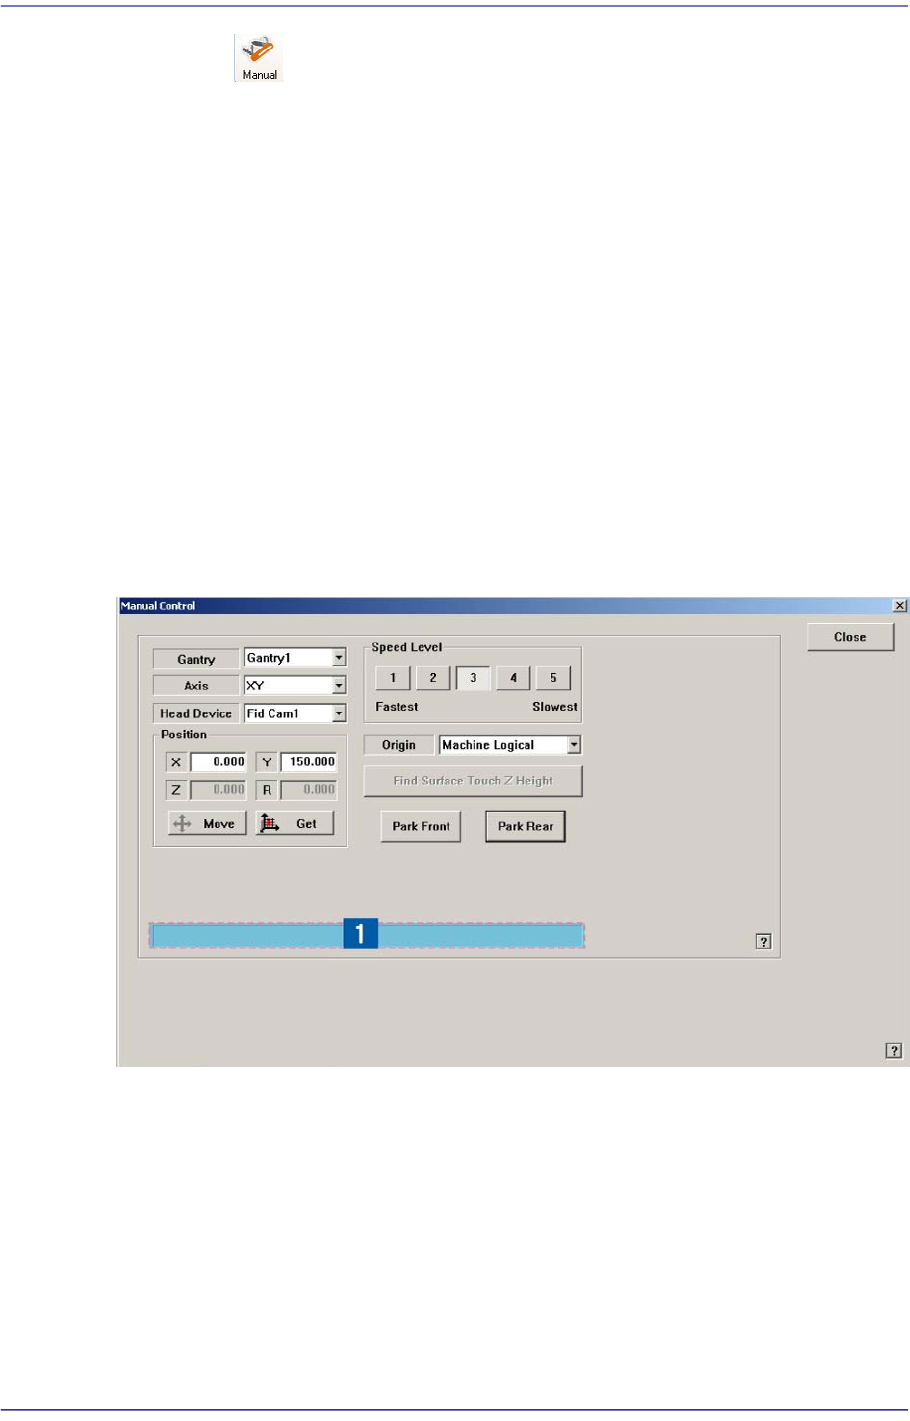Select speed level 3
Image resolution: width=910 pixels, height=1421 pixels.
tap(473, 678)
